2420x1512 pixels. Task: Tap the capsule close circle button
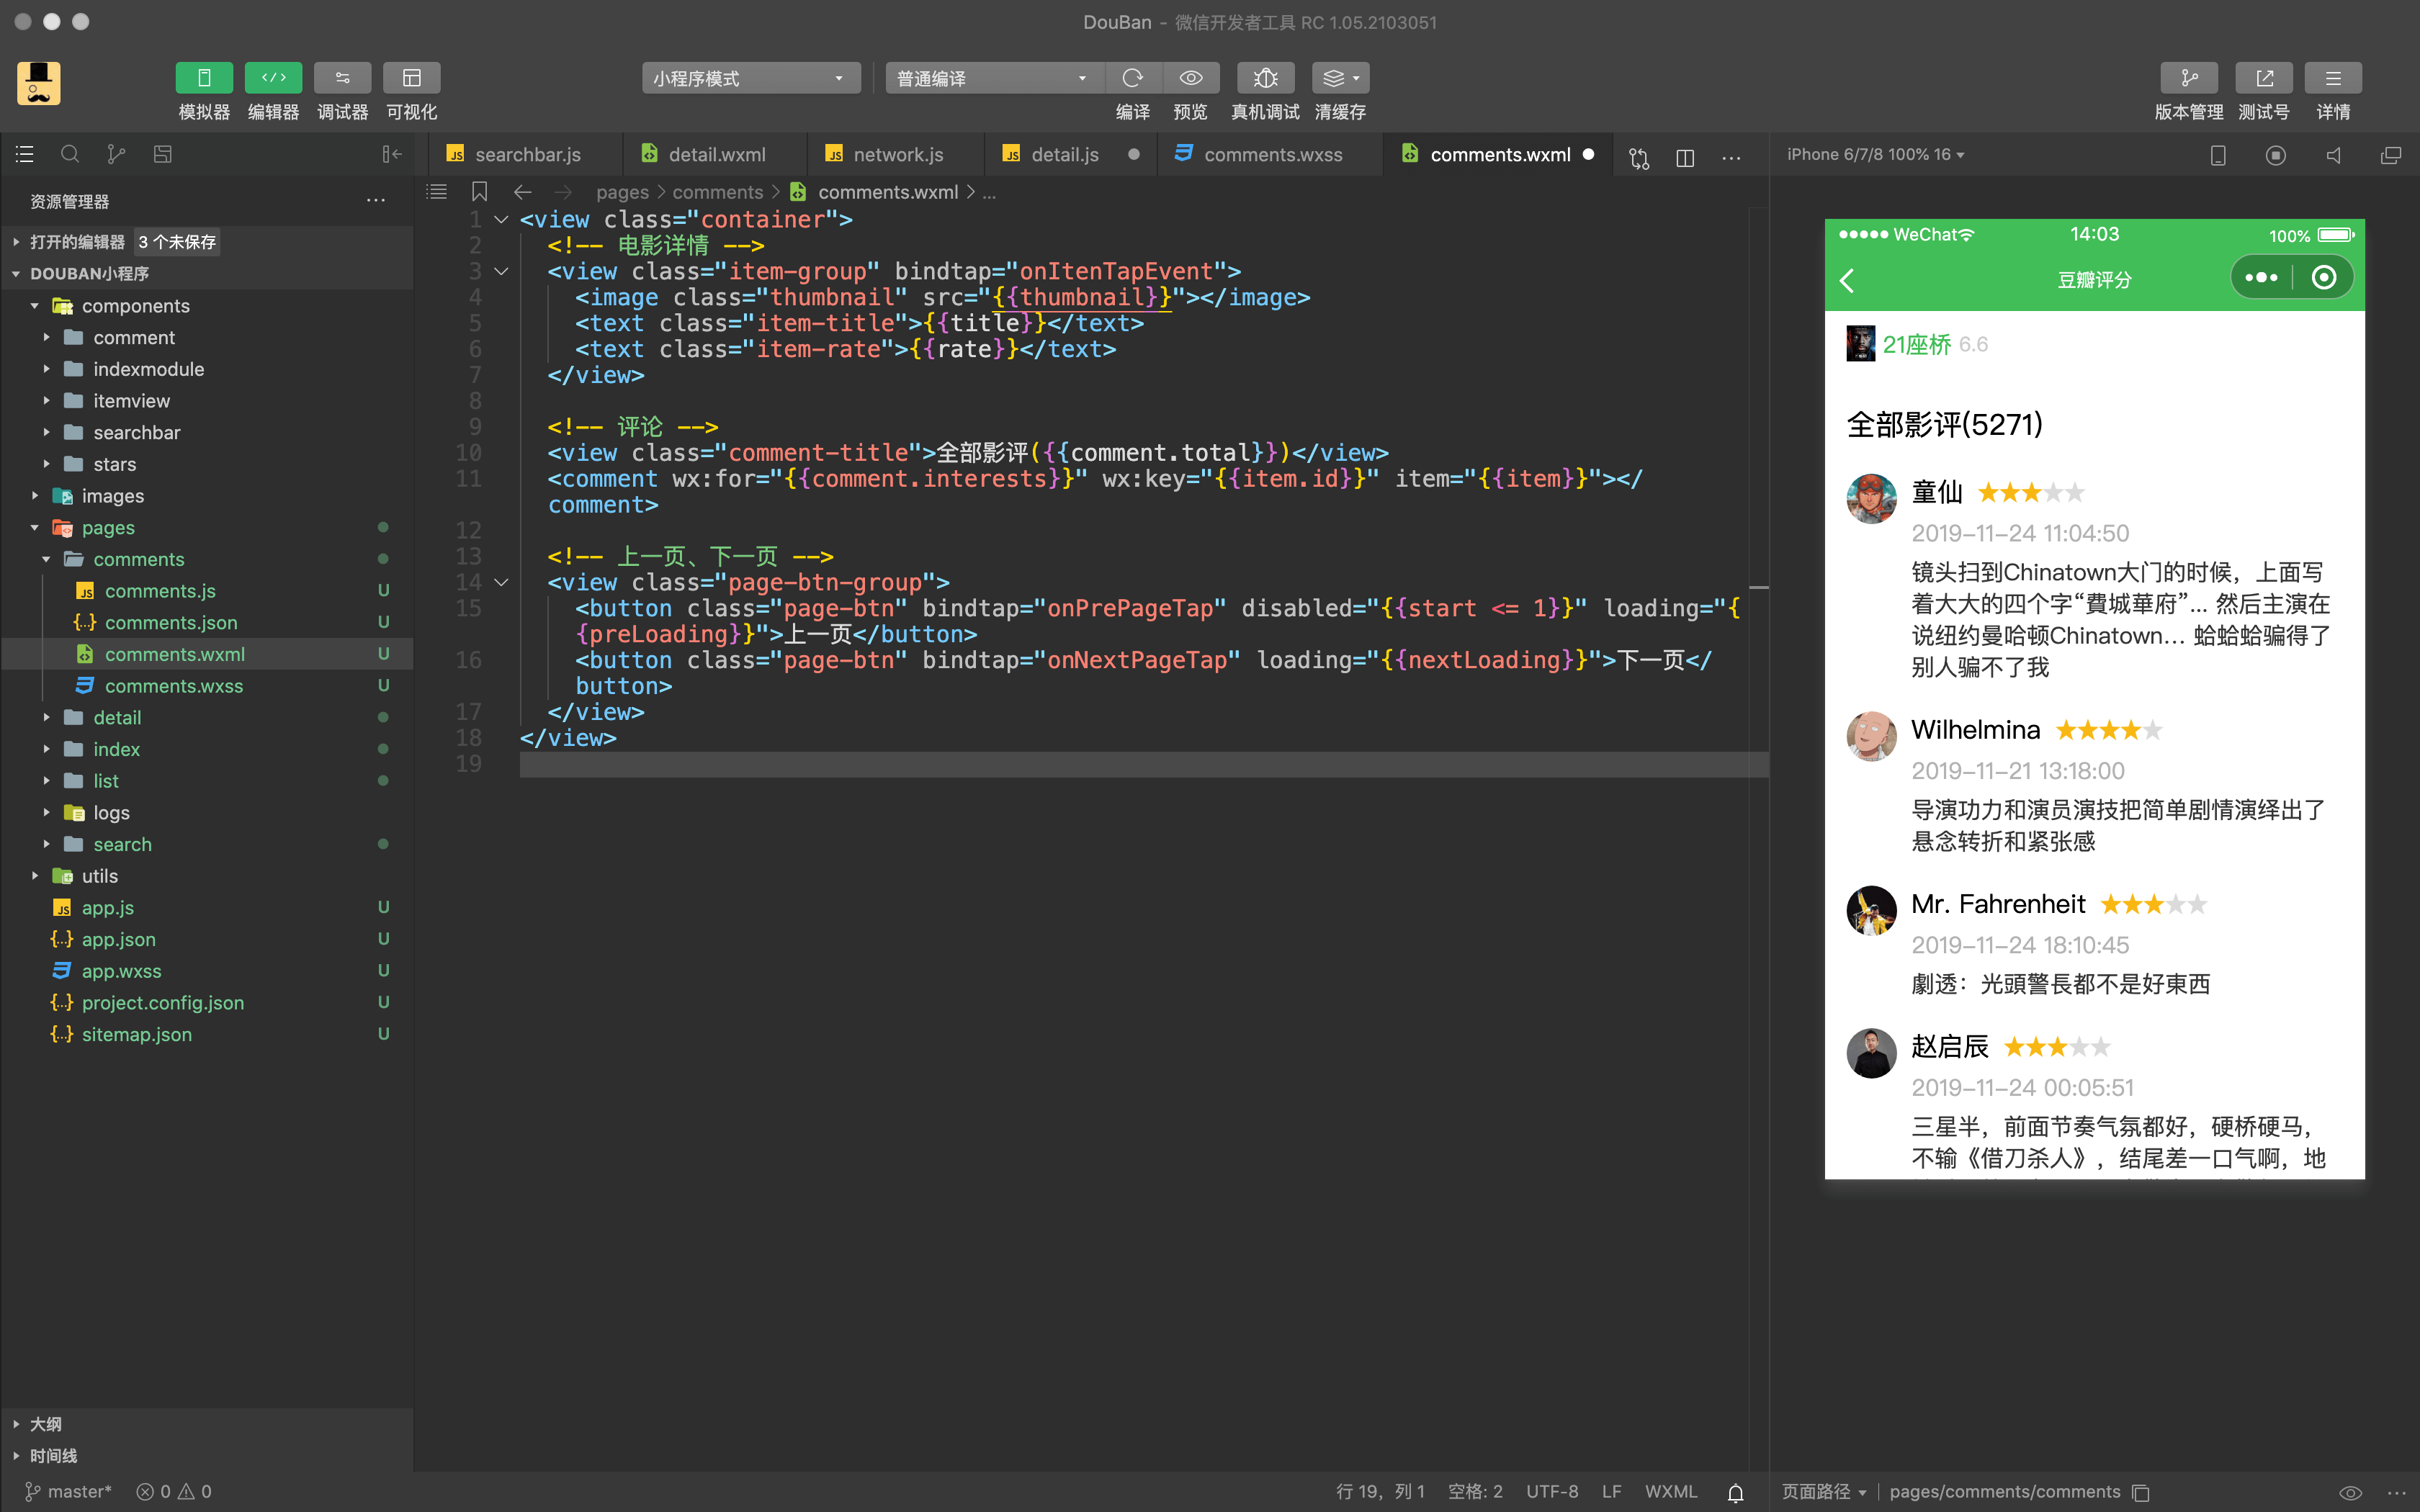pyautogui.click(x=2324, y=278)
